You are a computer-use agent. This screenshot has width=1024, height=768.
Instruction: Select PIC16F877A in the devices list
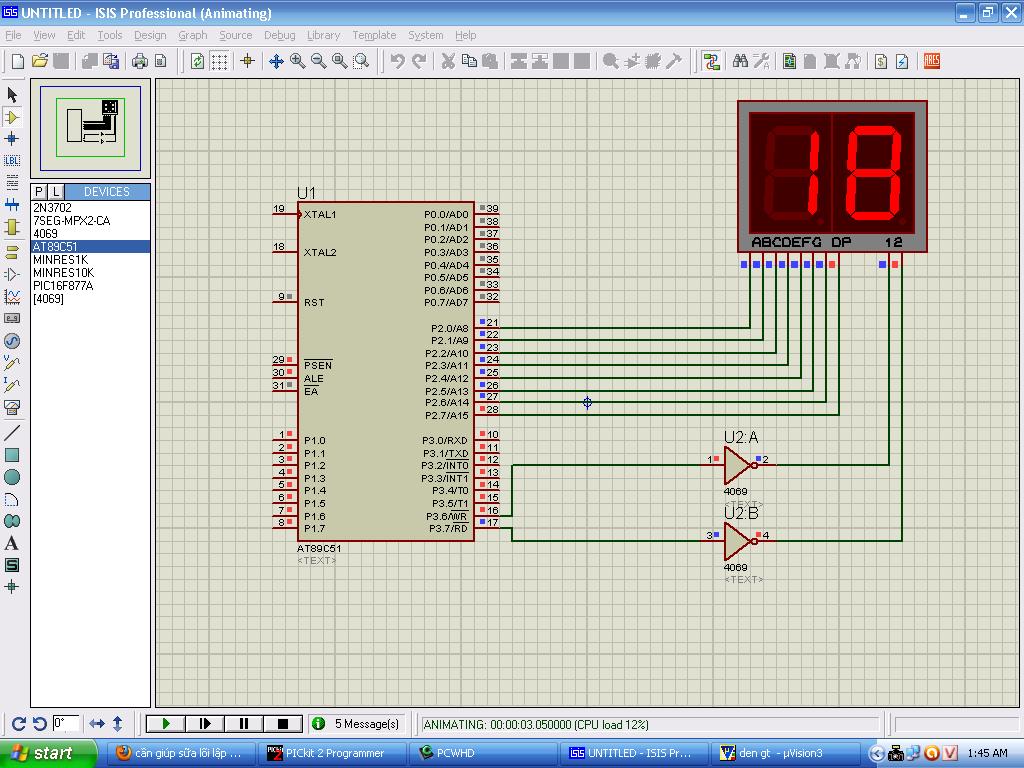point(63,285)
